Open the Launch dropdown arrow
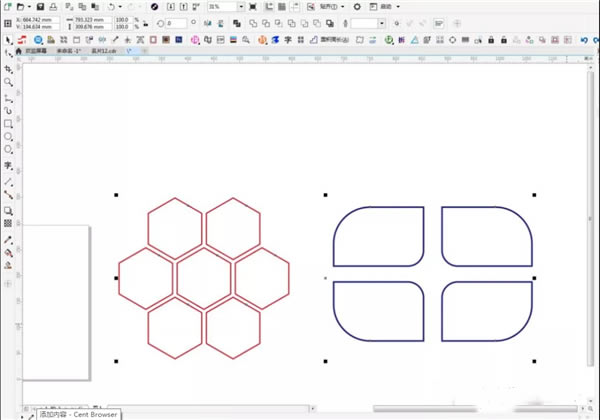Viewport: 600px width, 420px height. (398, 7)
